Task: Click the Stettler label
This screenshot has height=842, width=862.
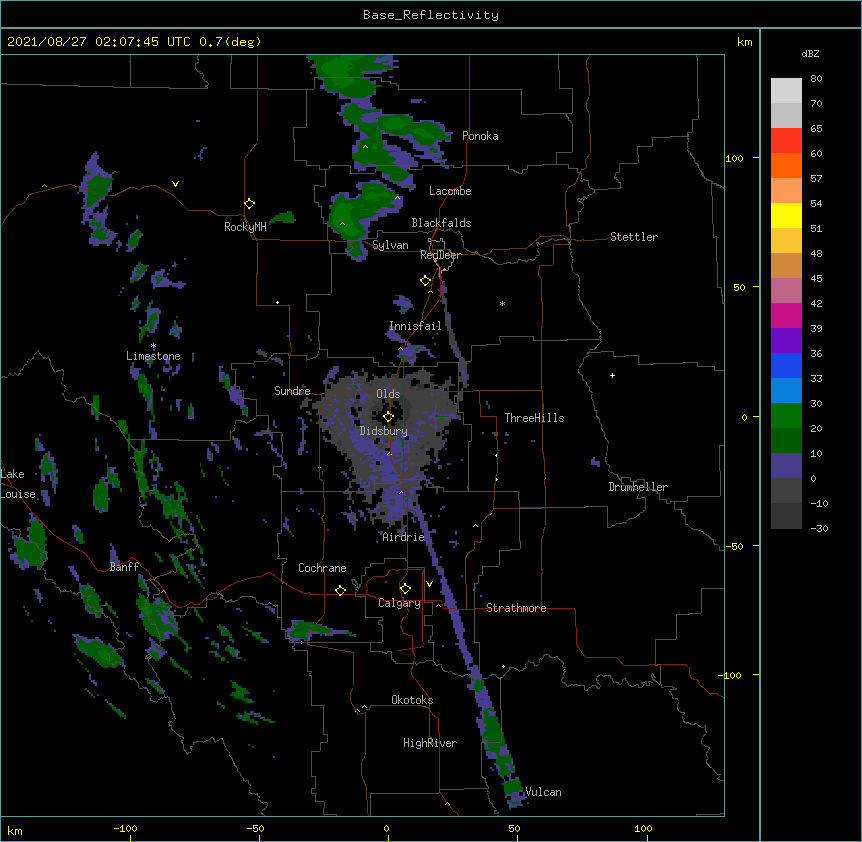Action: tap(634, 237)
